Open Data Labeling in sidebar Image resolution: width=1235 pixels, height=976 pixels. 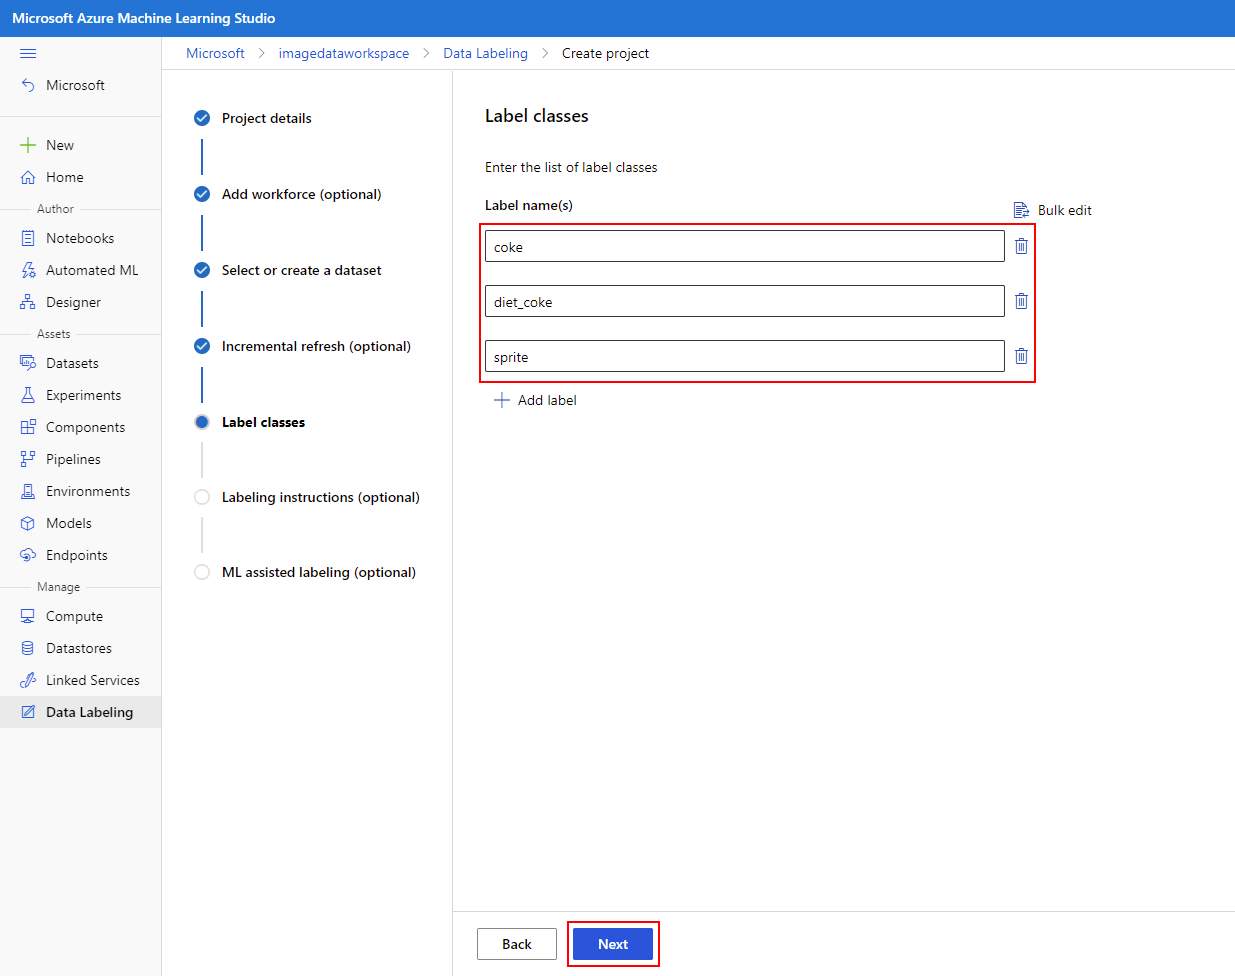point(80,712)
